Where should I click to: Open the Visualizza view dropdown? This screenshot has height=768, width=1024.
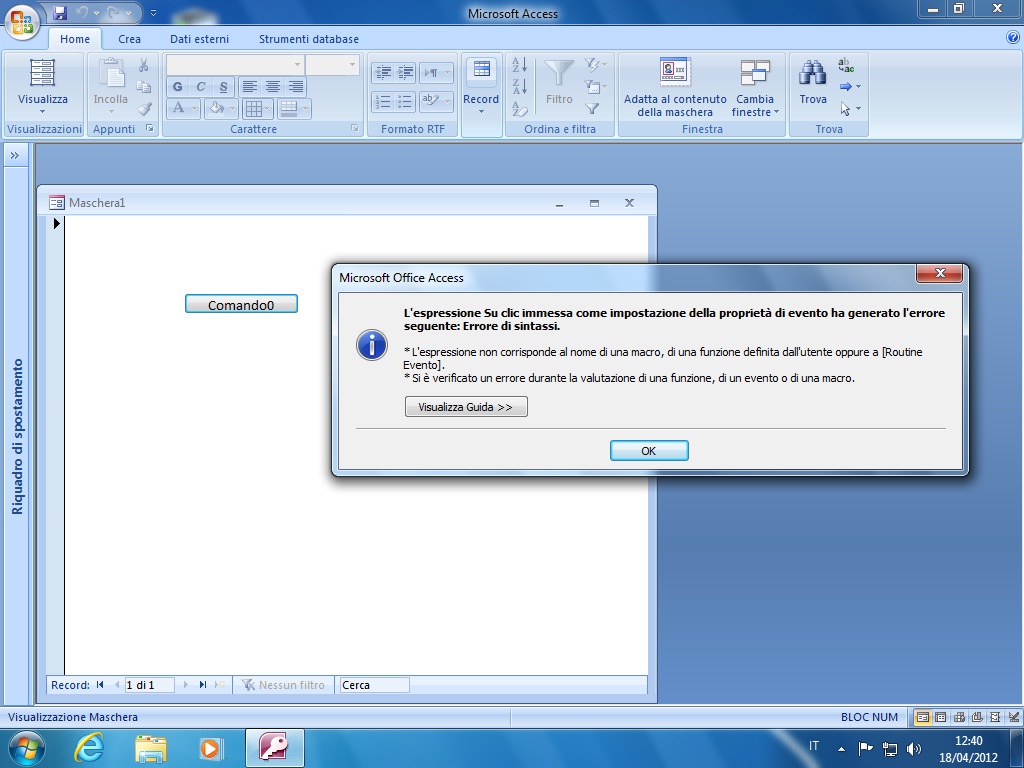42,87
